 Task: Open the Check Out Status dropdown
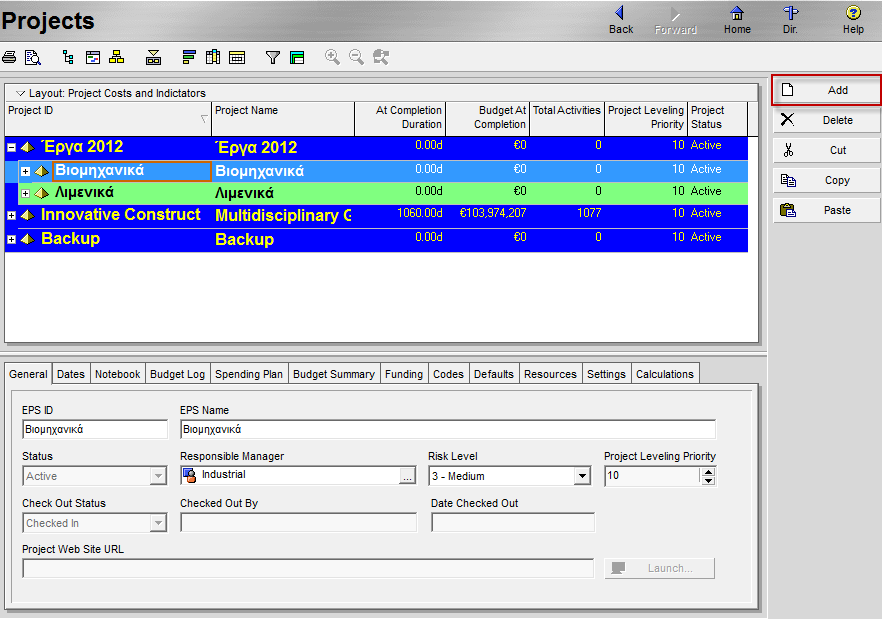tap(159, 523)
